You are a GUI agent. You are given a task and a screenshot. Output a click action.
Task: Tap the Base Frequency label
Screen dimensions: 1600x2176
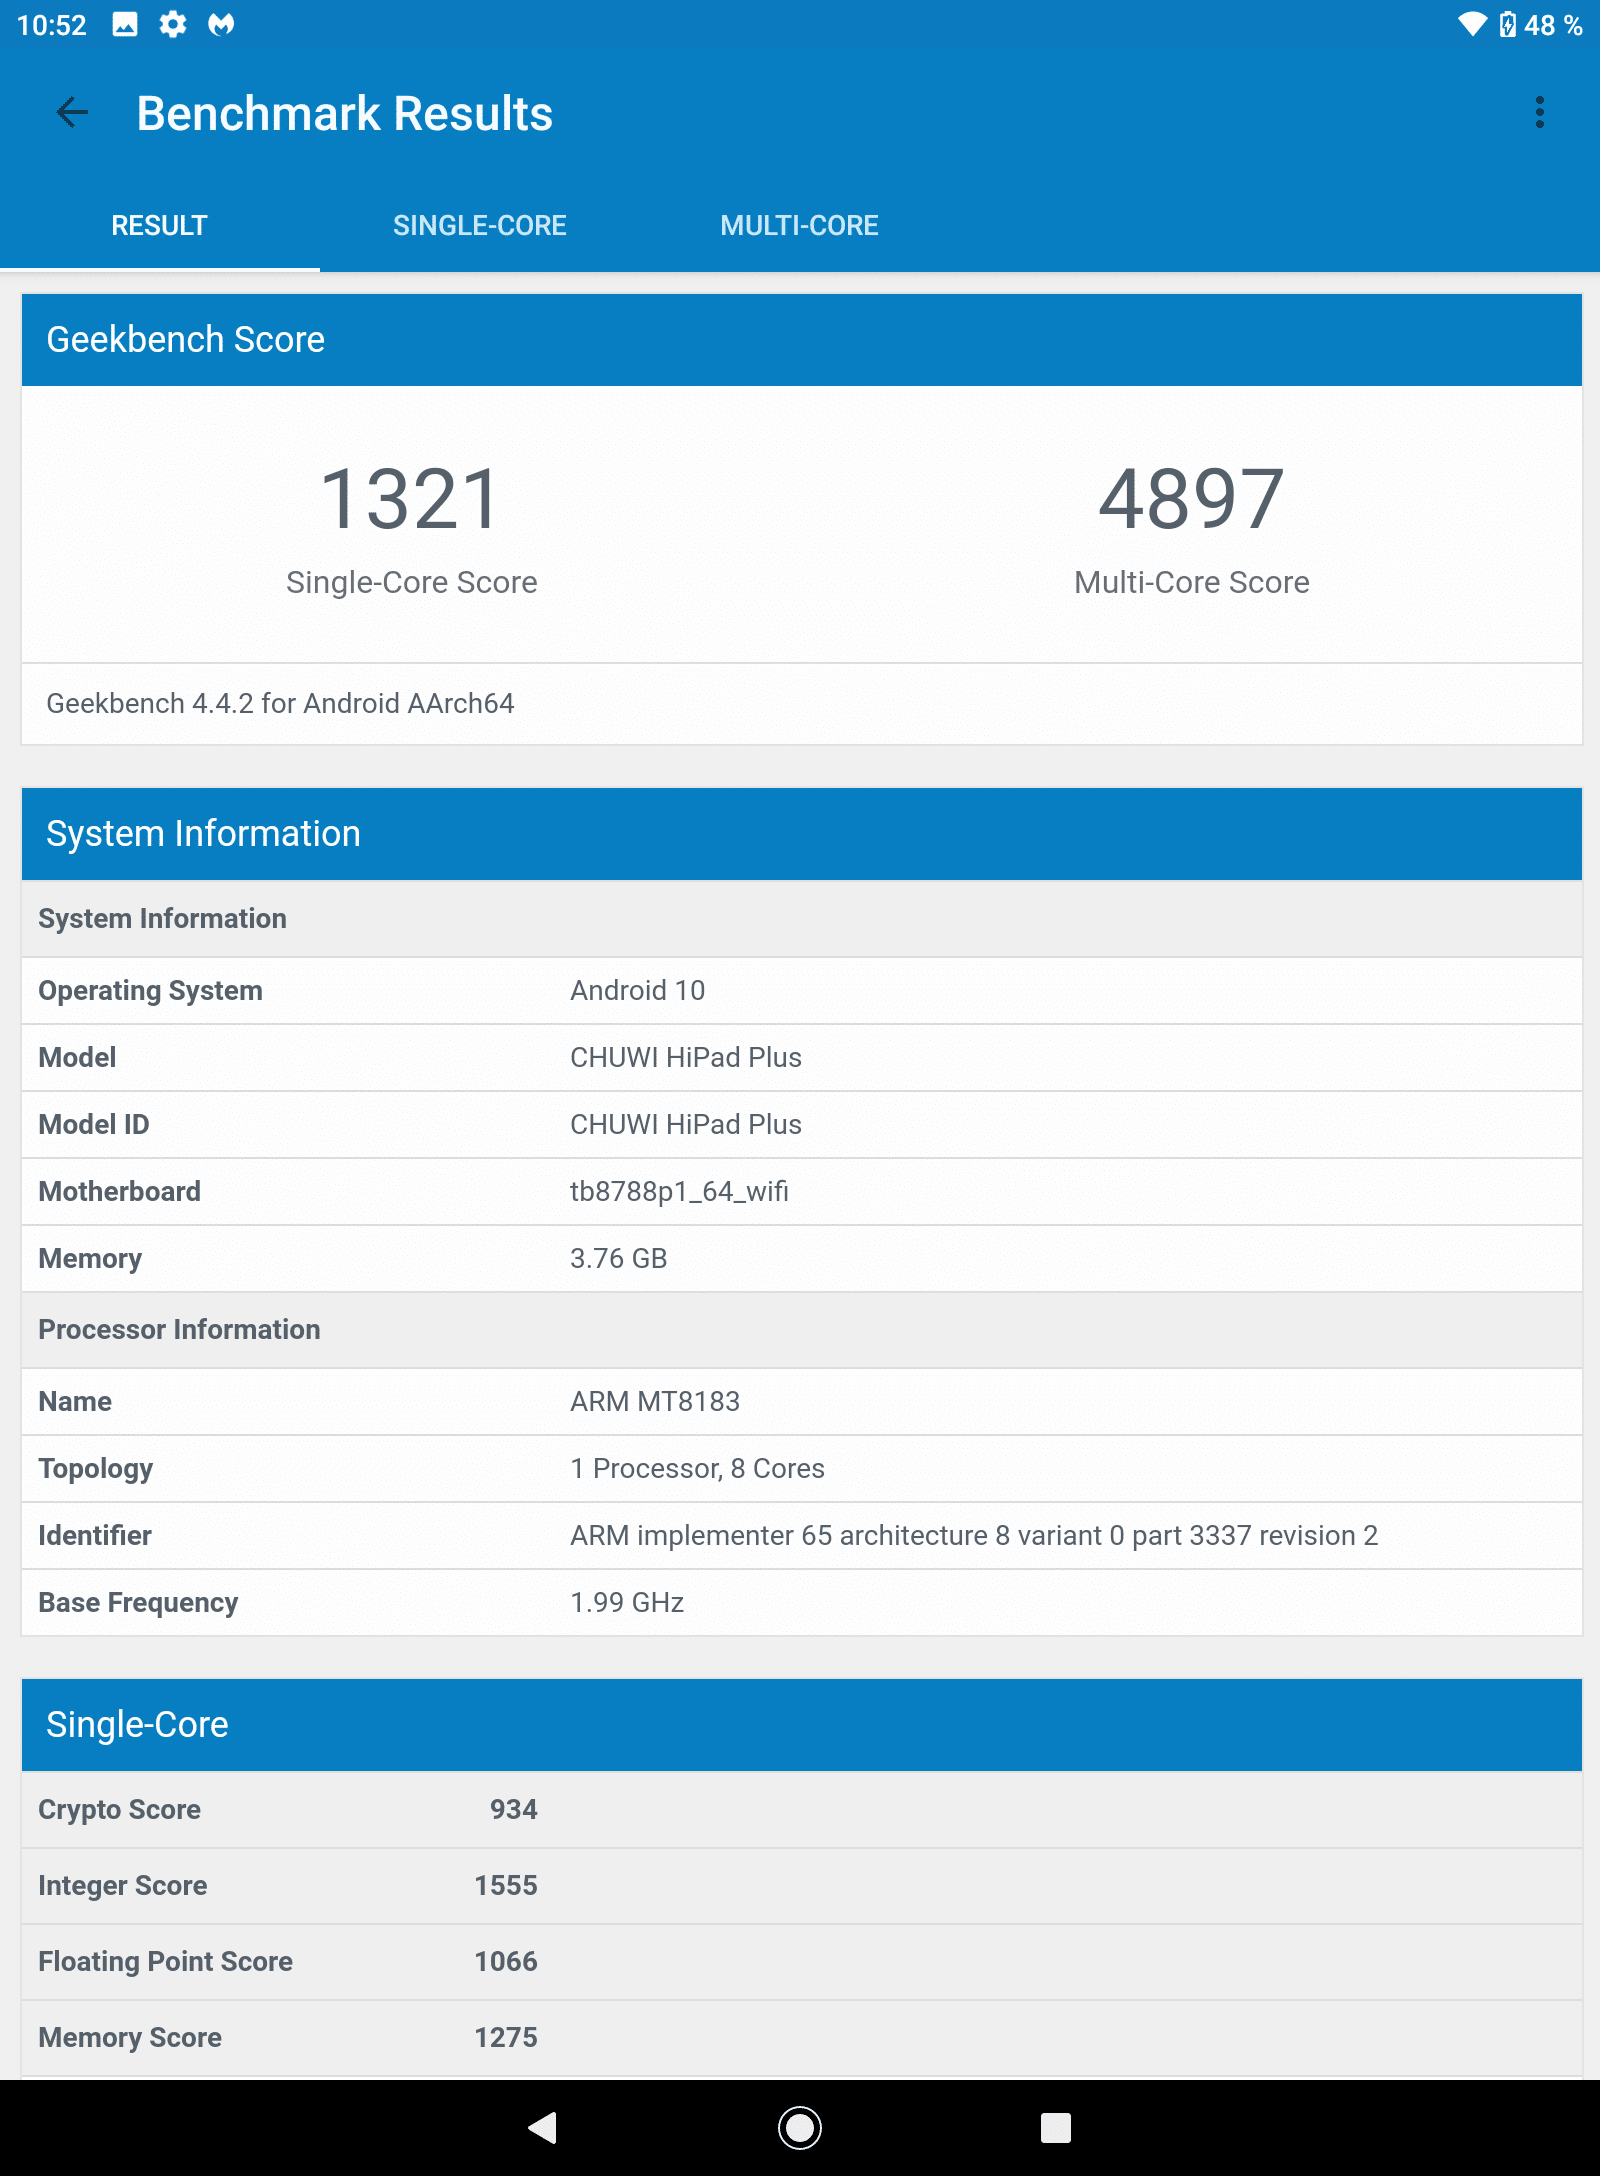click(138, 1603)
